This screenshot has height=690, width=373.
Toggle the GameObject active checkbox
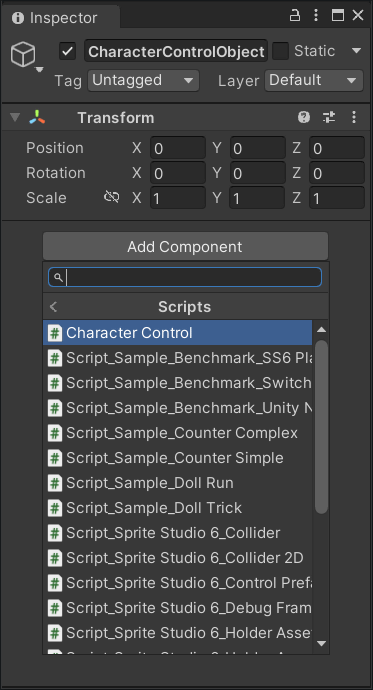[x=67, y=51]
